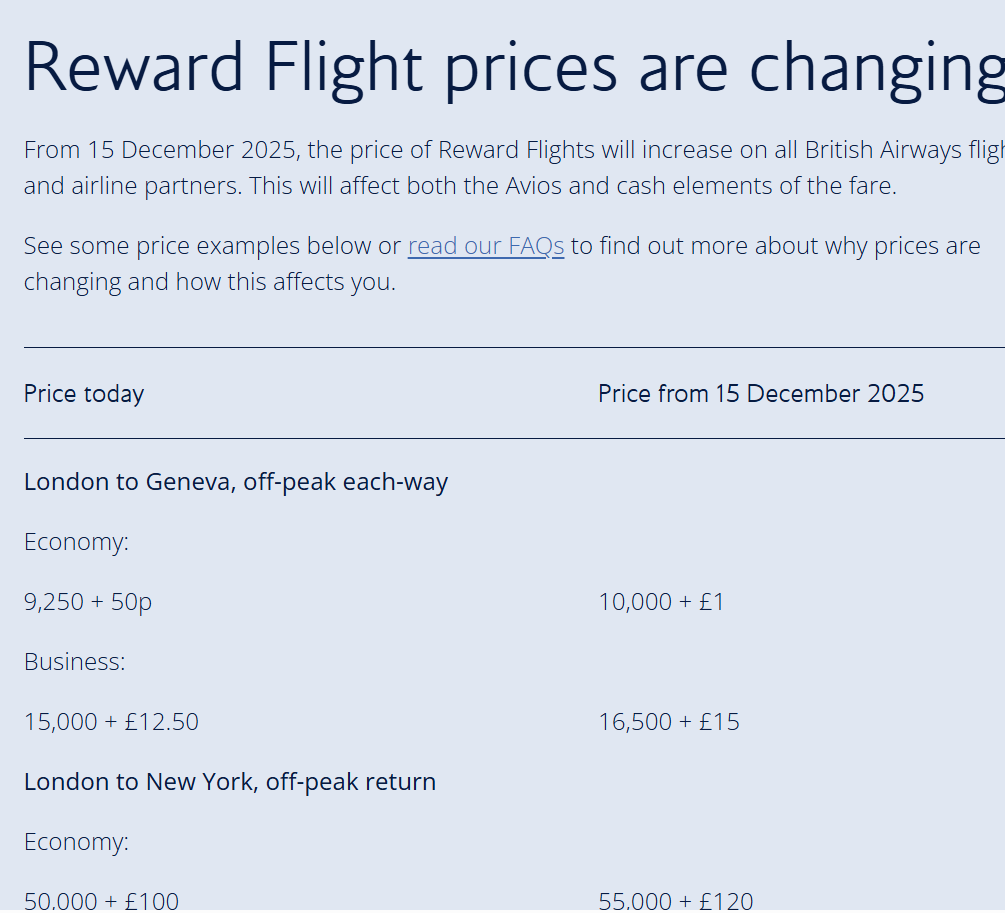Click the "Economy:" label under London to Geneva
This screenshot has width=1005, height=913.
(76, 542)
